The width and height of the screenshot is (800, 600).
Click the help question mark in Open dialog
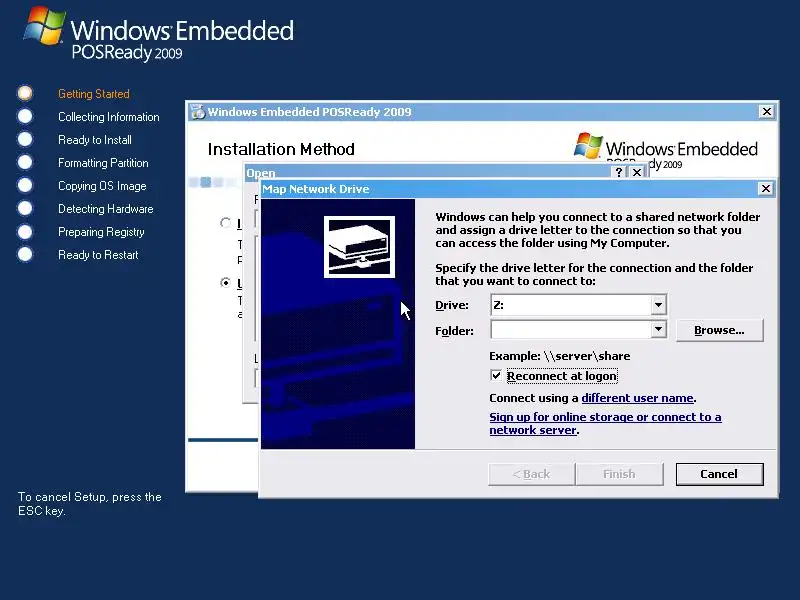(618, 172)
